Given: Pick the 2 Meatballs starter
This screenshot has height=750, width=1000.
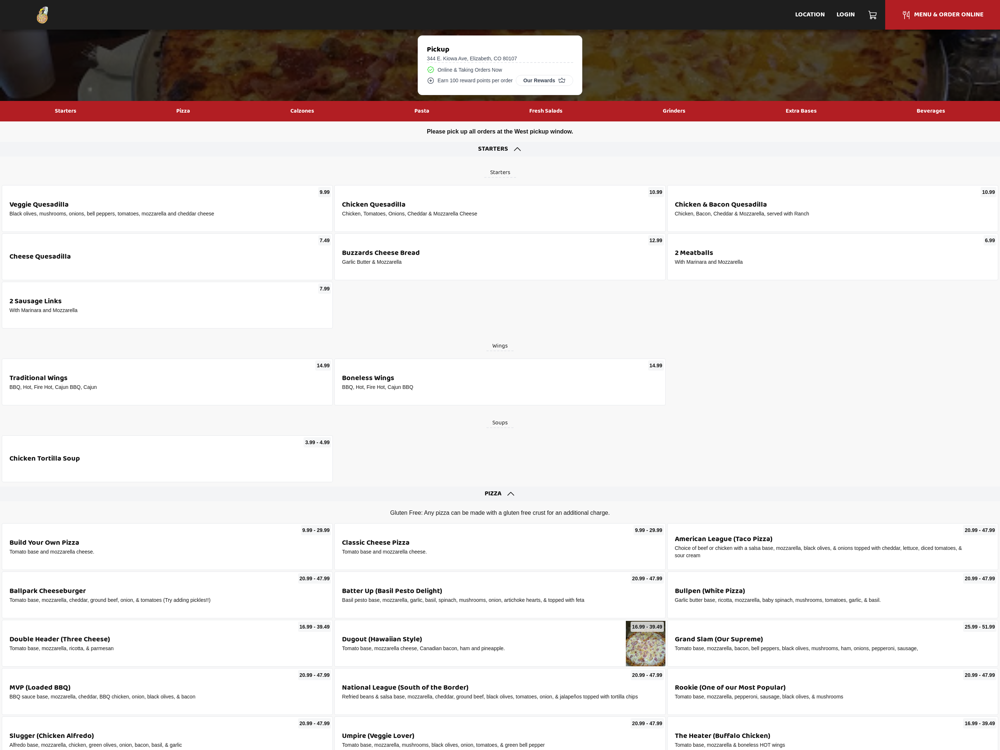Looking at the screenshot, I should coord(833,257).
